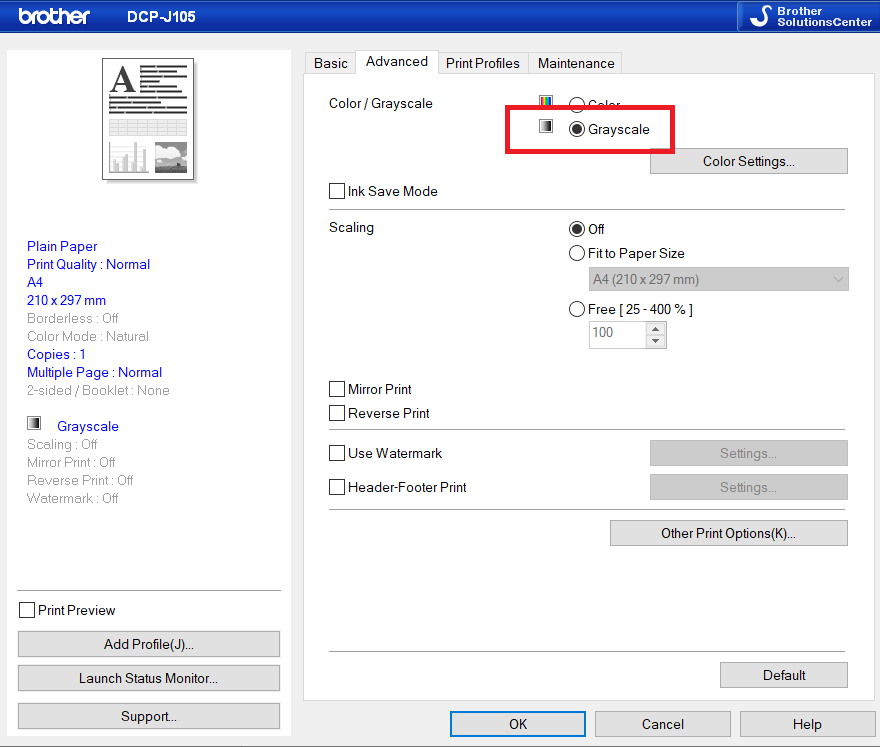Open Color Settings dialog

point(748,161)
